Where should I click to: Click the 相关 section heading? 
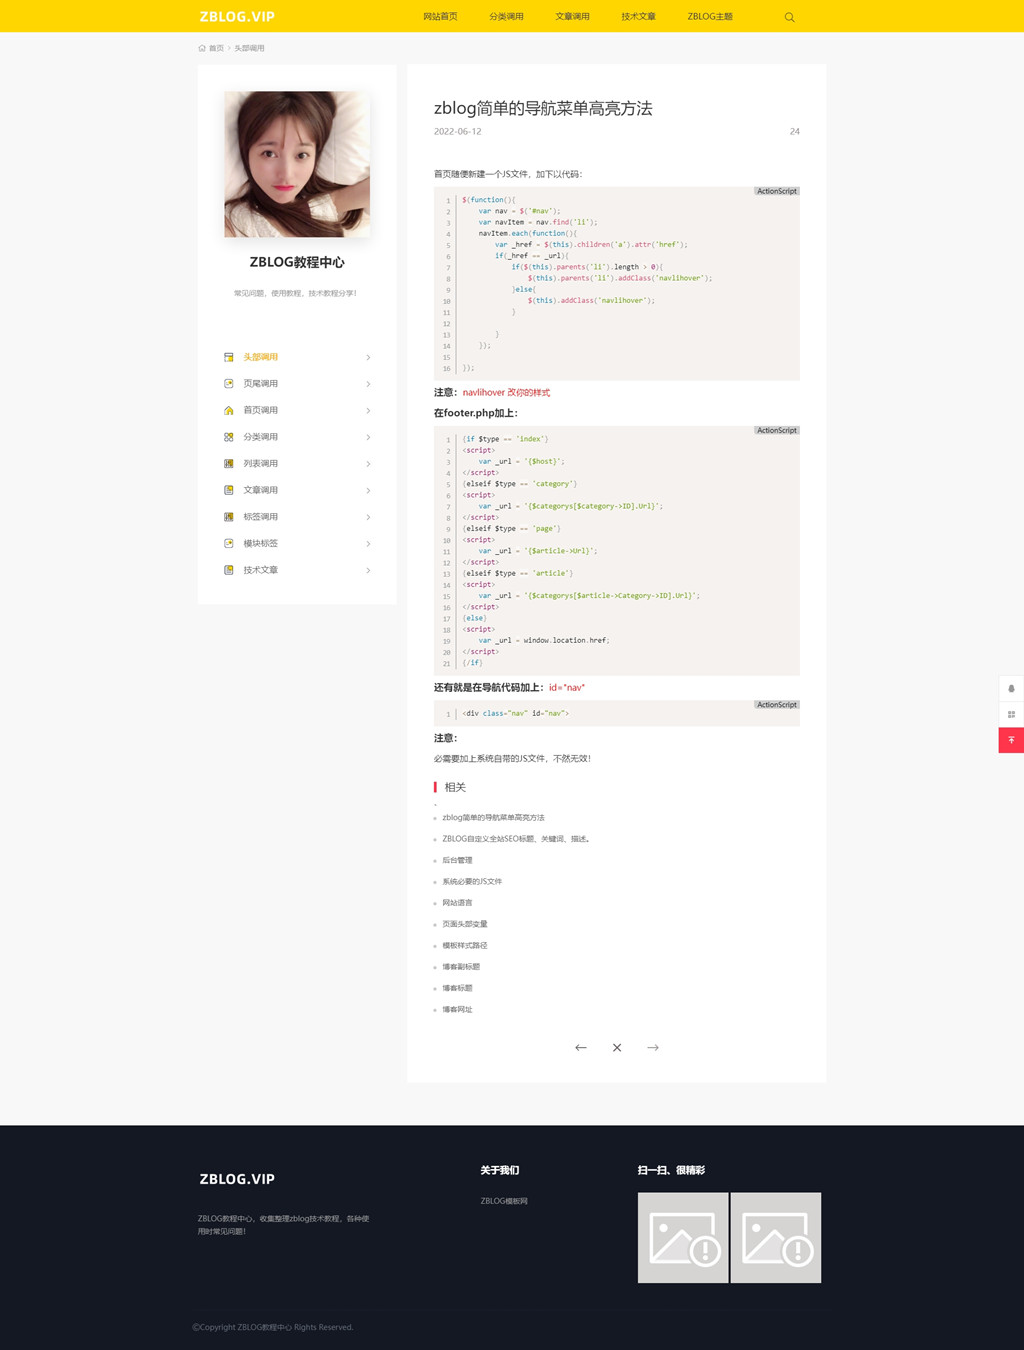click(455, 787)
